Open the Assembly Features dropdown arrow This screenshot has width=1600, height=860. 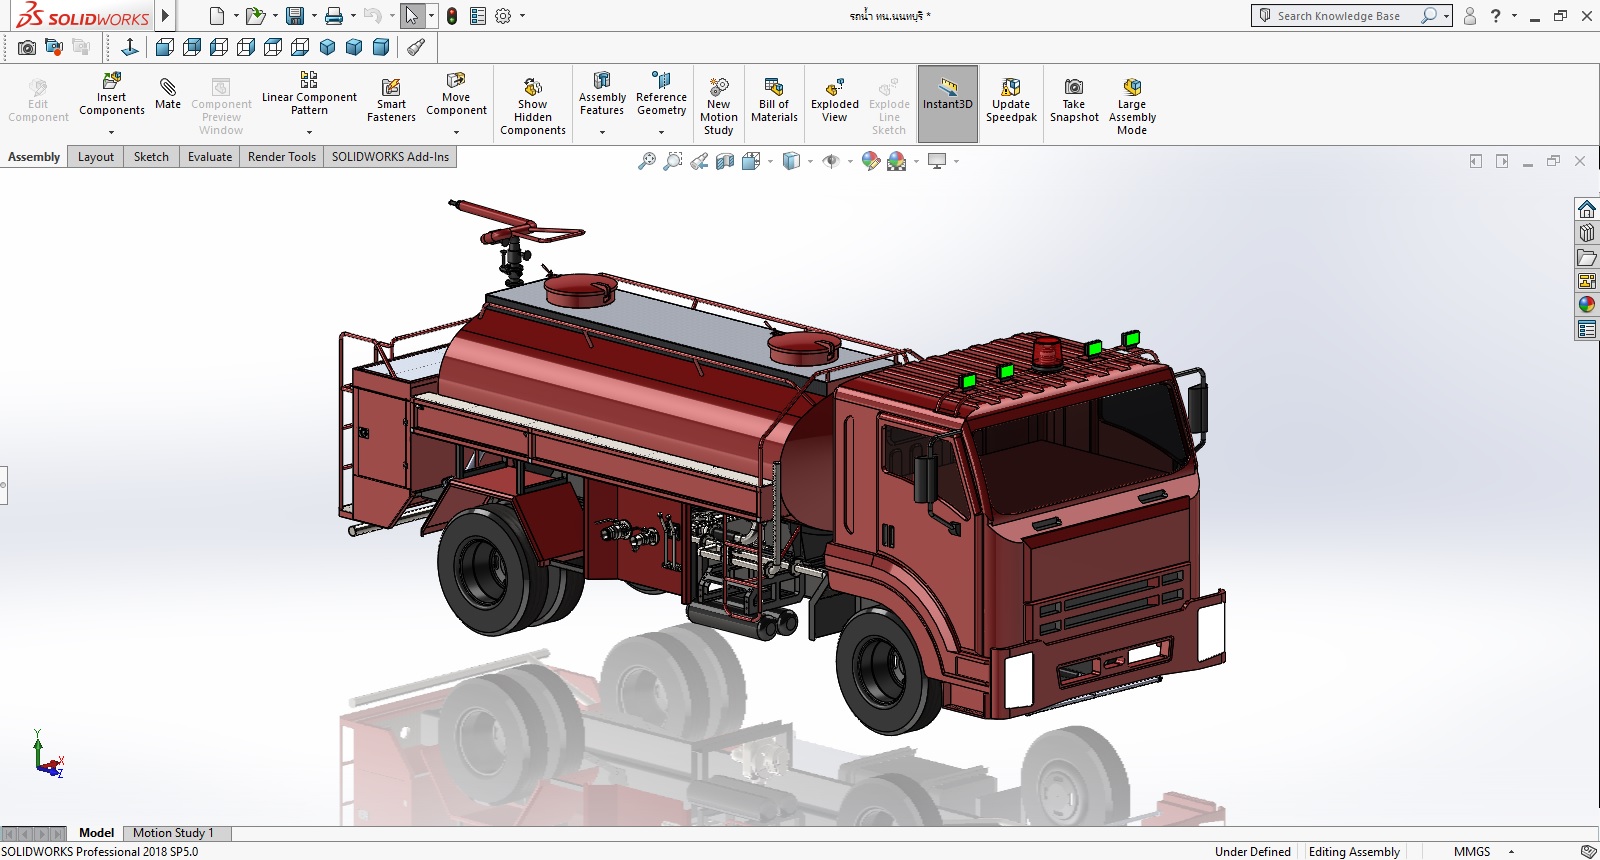click(x=602, y=132)
